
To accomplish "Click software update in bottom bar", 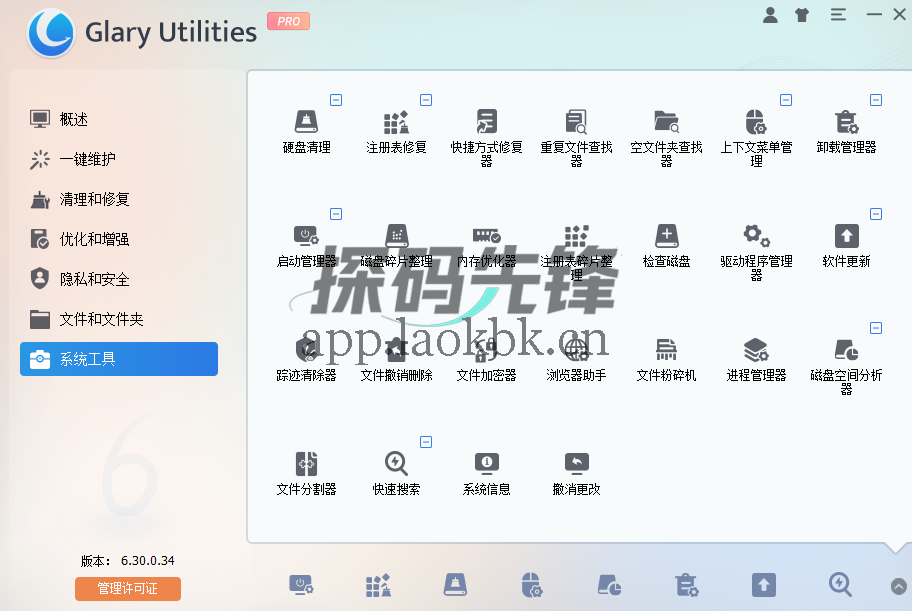I will 764,585.
